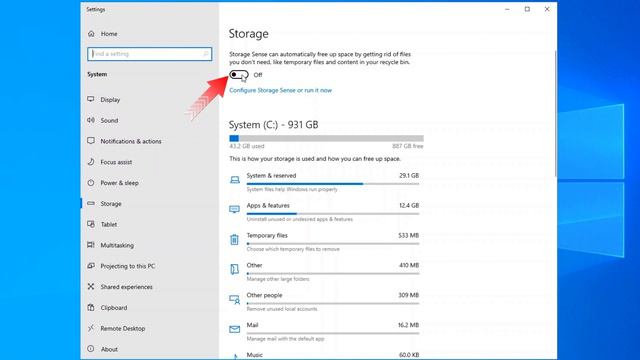Screen dimensions: 640x360
Task: Click the search magnifier icon
Action: 206,54
